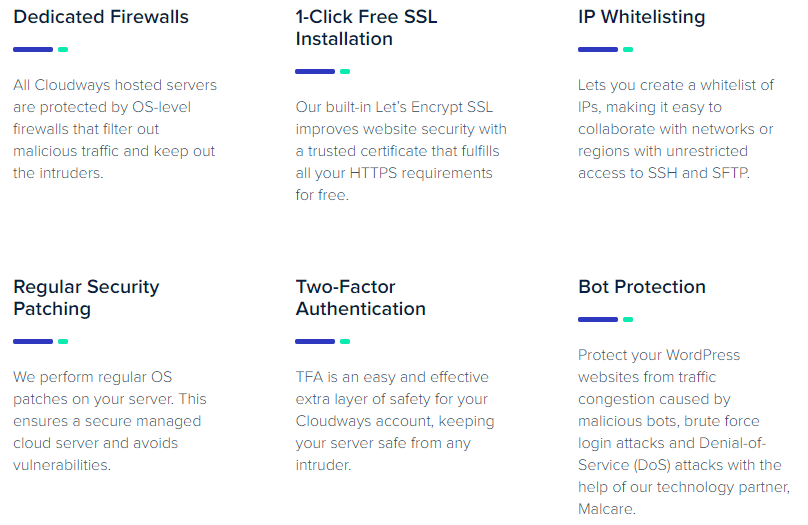Click the Dedicated Firewalls heading
808x525 pixels.
[x=101, y=17]
